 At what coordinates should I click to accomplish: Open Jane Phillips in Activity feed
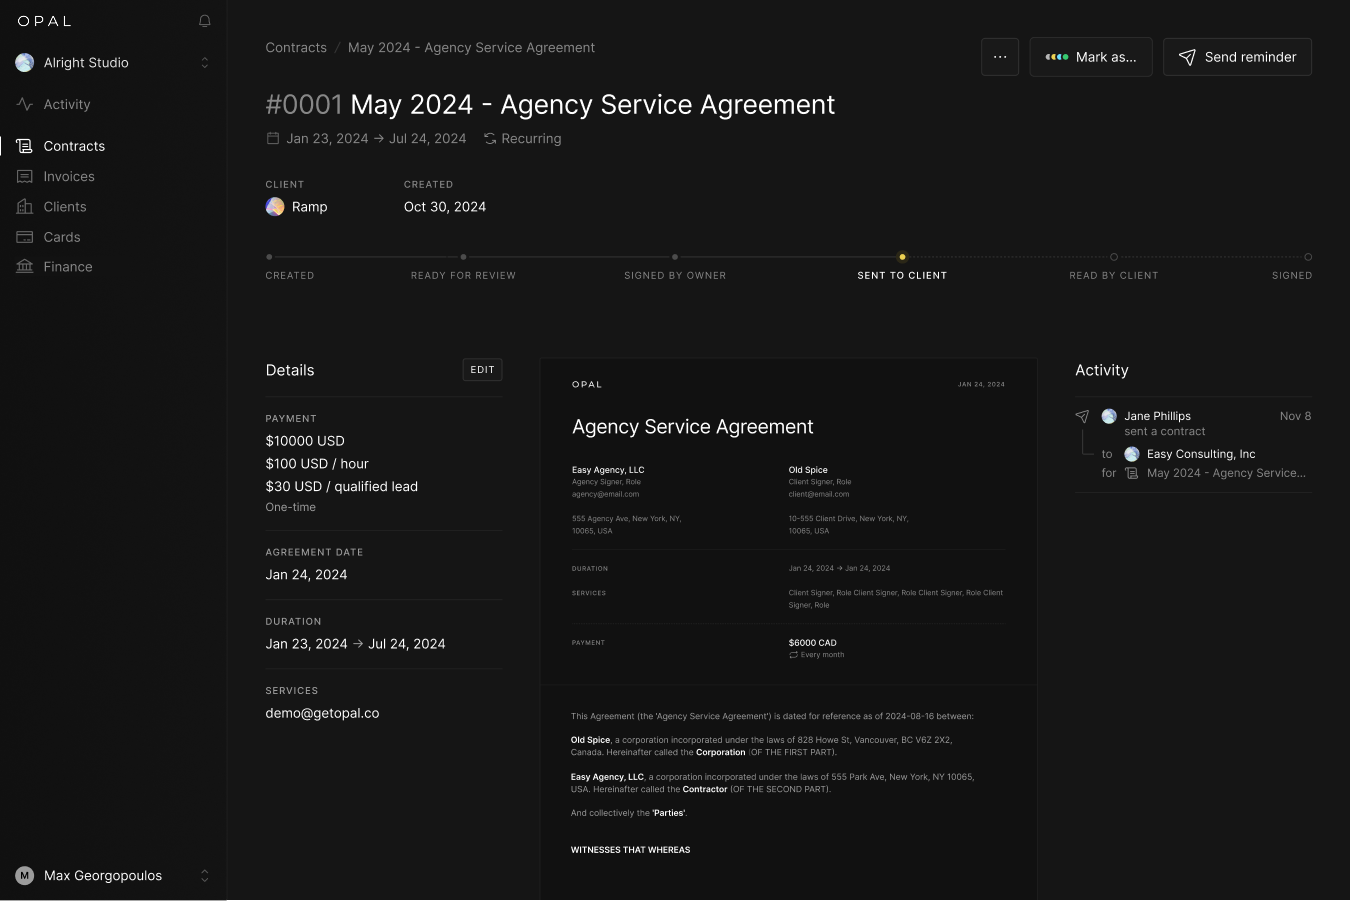click(1157, 416)
